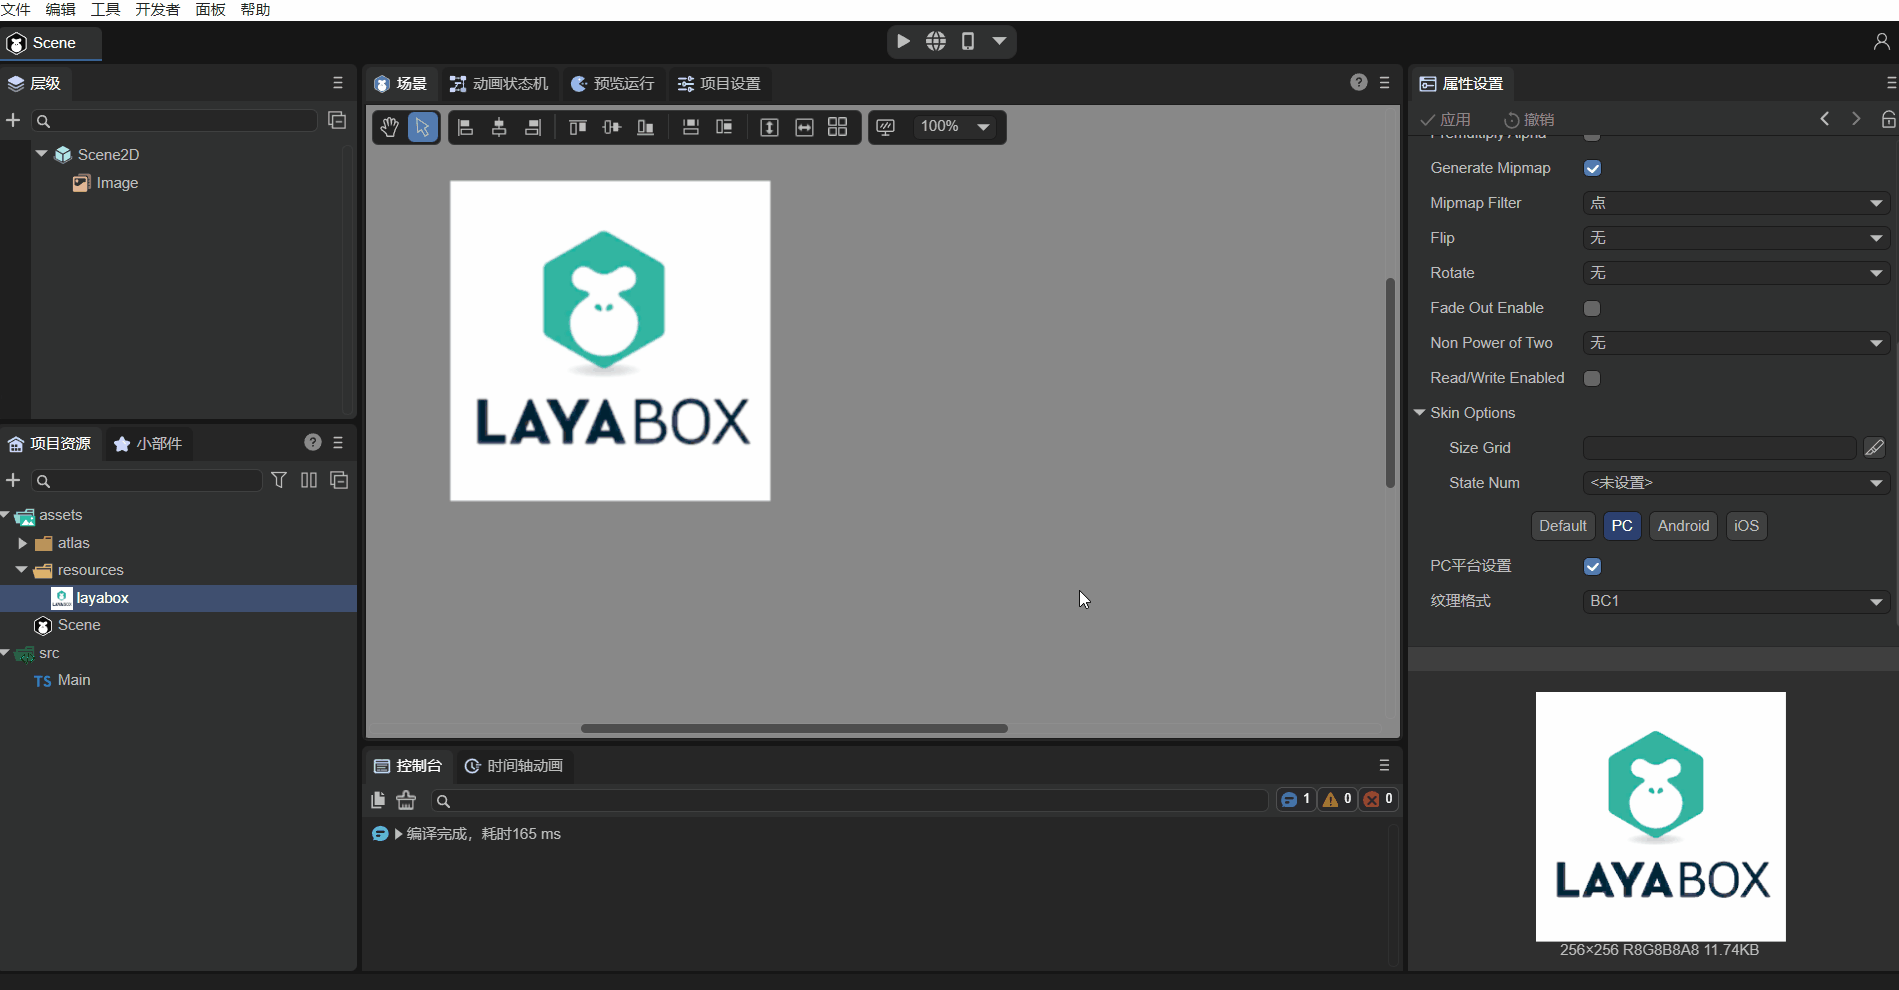Screen dimensions: 1899x990
Task: Open the 开发者 menu
Action: pos(157,10)
